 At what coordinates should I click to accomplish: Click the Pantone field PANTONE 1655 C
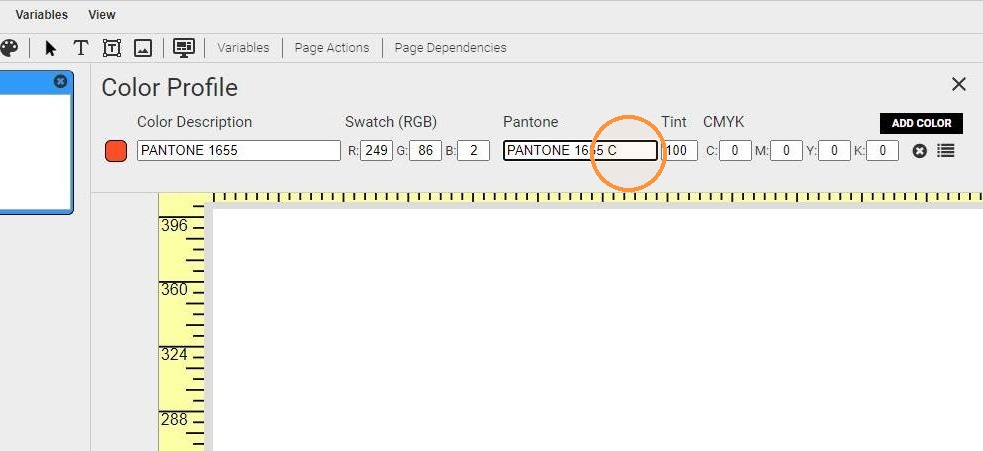pyautogui.click(x=581, y=151)
